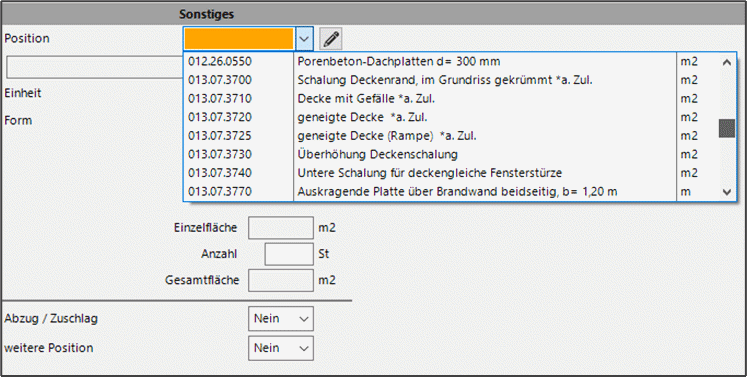The width and height of the screenshot is (747, 377).
Task: Click the Einzelfläche input field
Action: point(281,228)
